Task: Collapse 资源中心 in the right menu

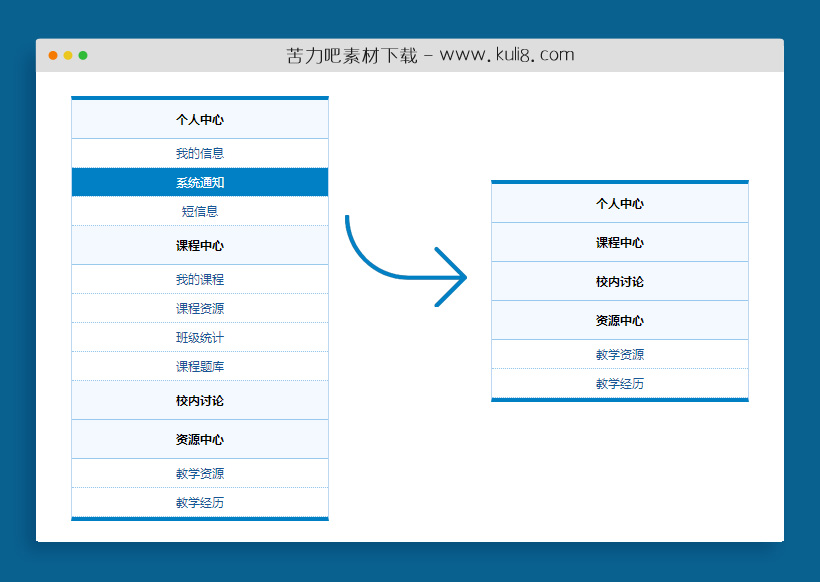Action: 620,321
